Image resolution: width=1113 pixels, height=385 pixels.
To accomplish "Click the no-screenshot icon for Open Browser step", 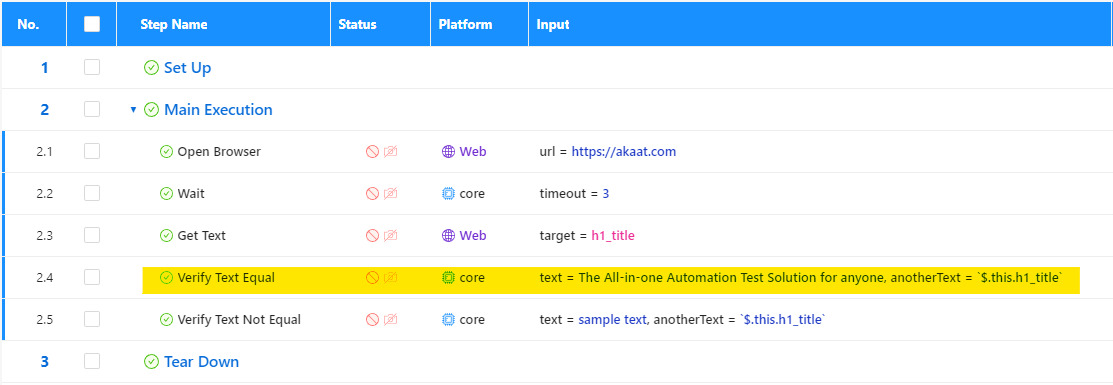I will [390, 151].
